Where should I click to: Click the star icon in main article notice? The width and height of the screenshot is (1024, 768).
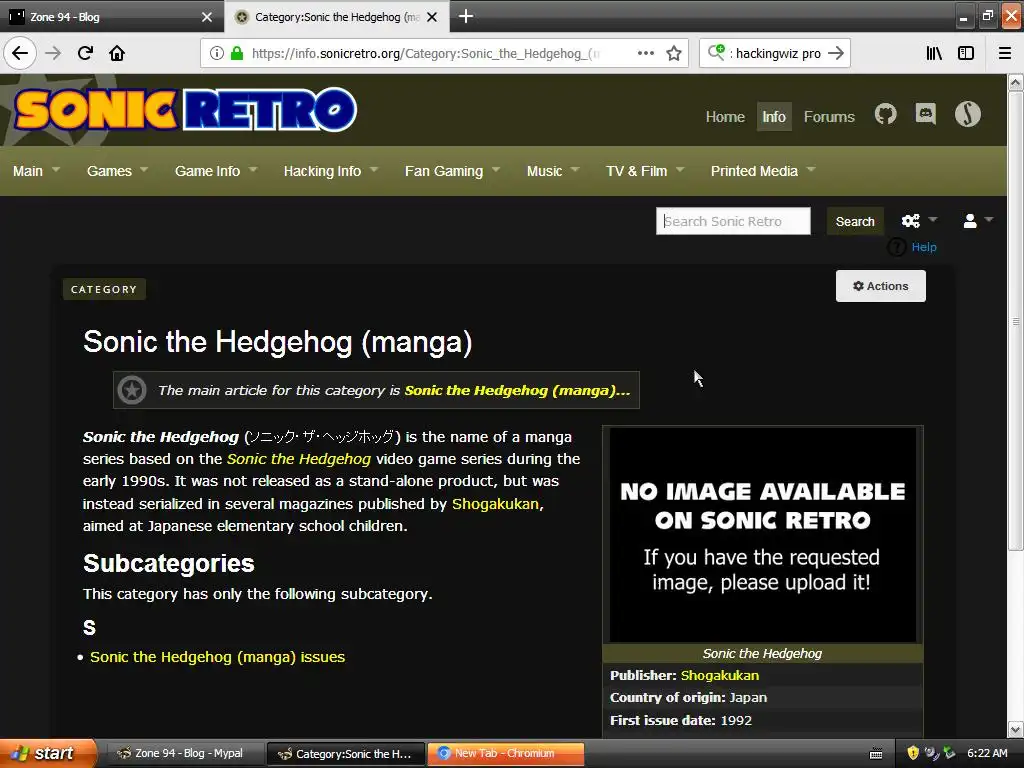point(132,390)
